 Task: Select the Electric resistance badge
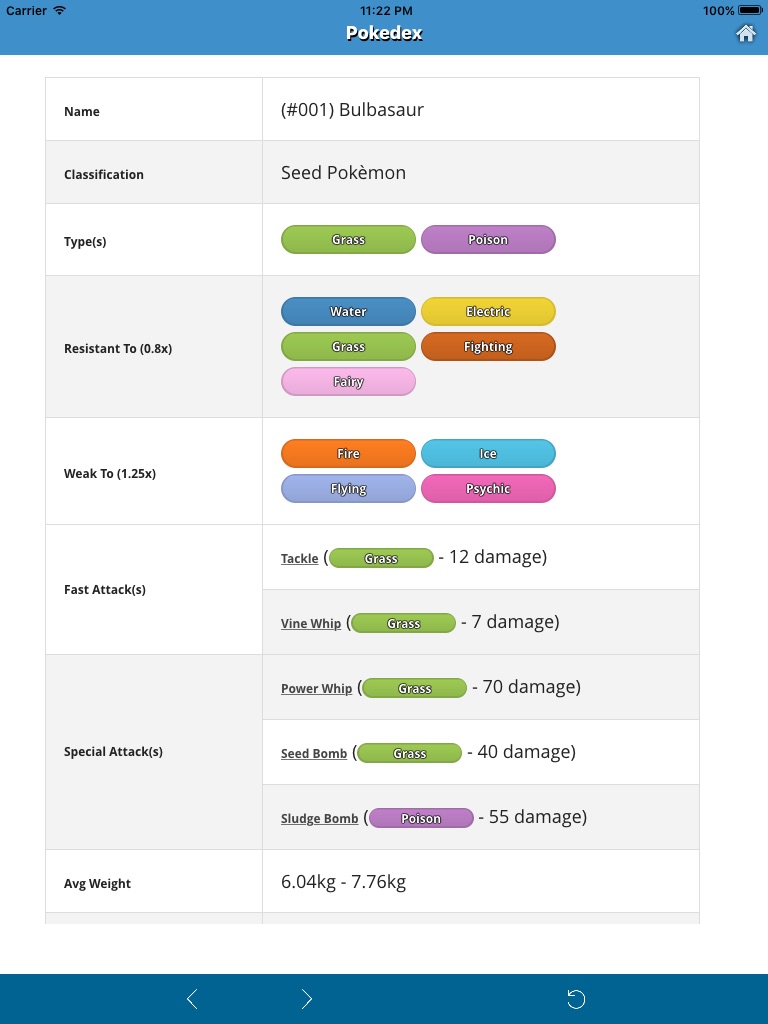488,312
